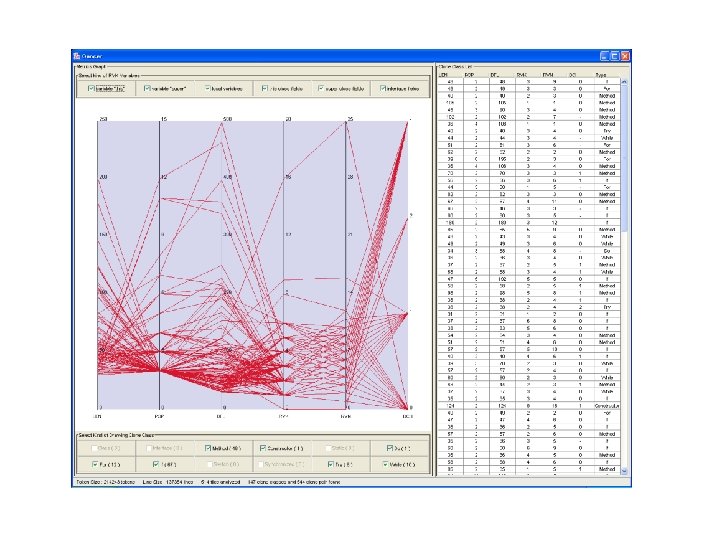Uncheck the While (10) clone class filter
720x540 pixels.
[385, 465]
